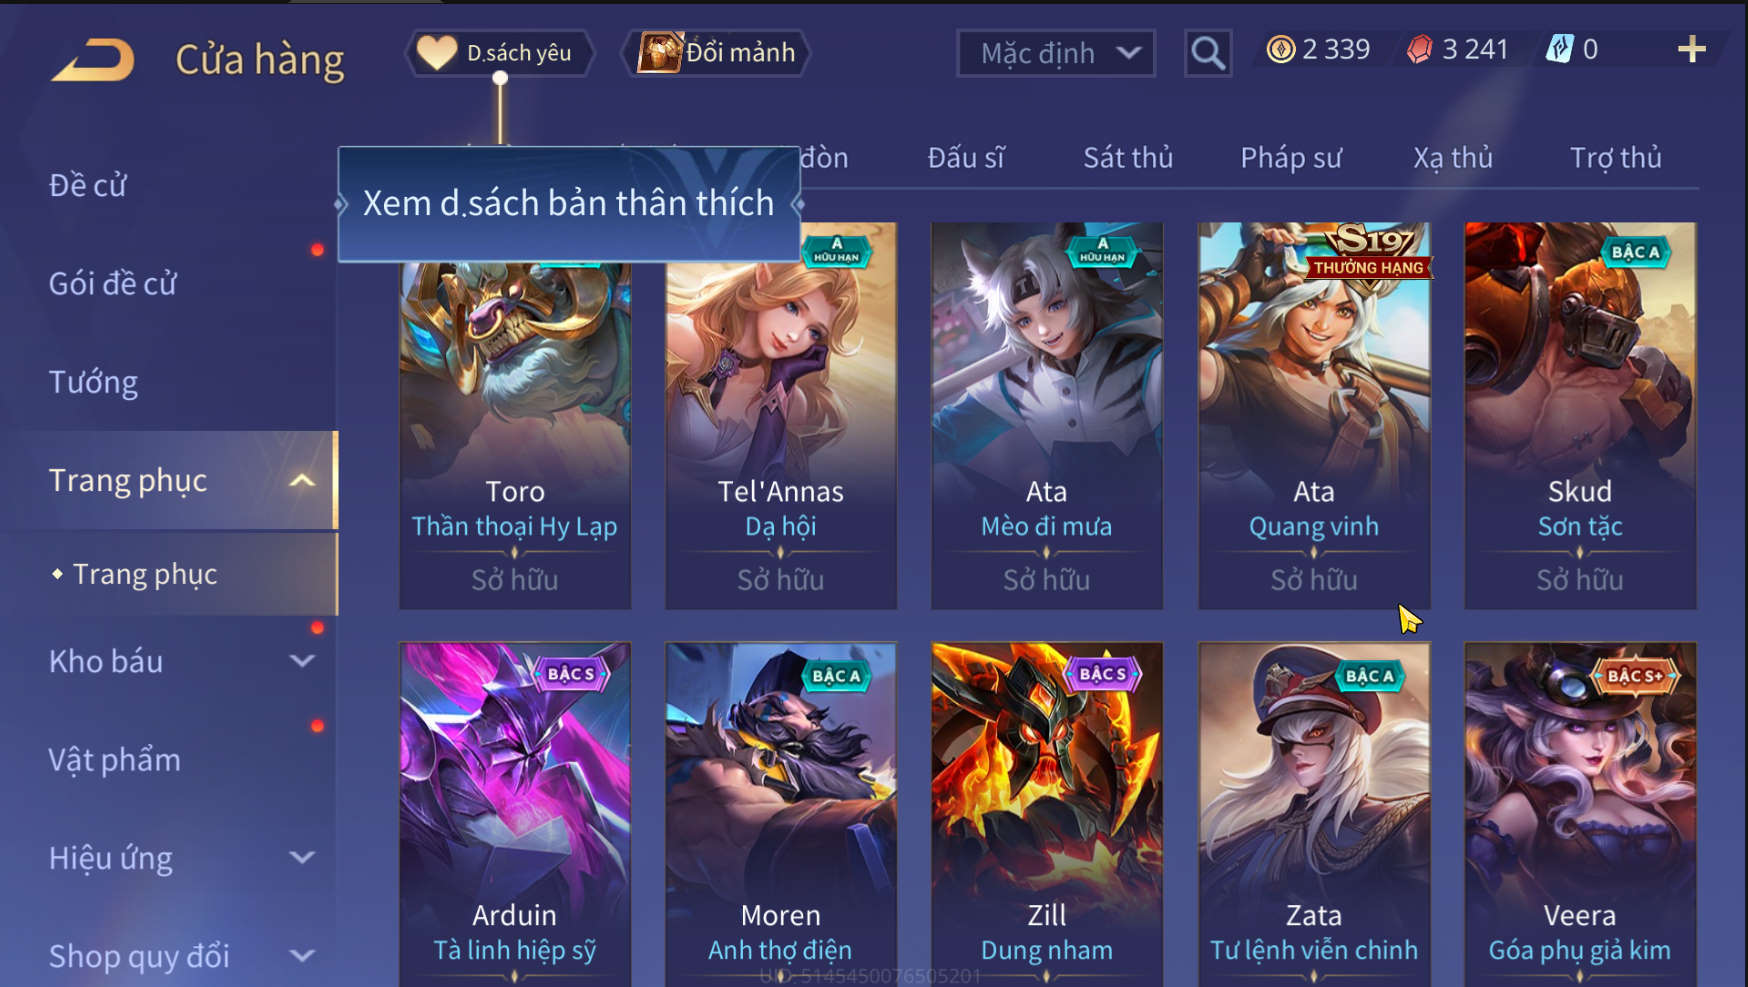The image size is (1748, 987).
Task: Select the Veera Góa phụ giả kim skin
Action: point(1580,814)
